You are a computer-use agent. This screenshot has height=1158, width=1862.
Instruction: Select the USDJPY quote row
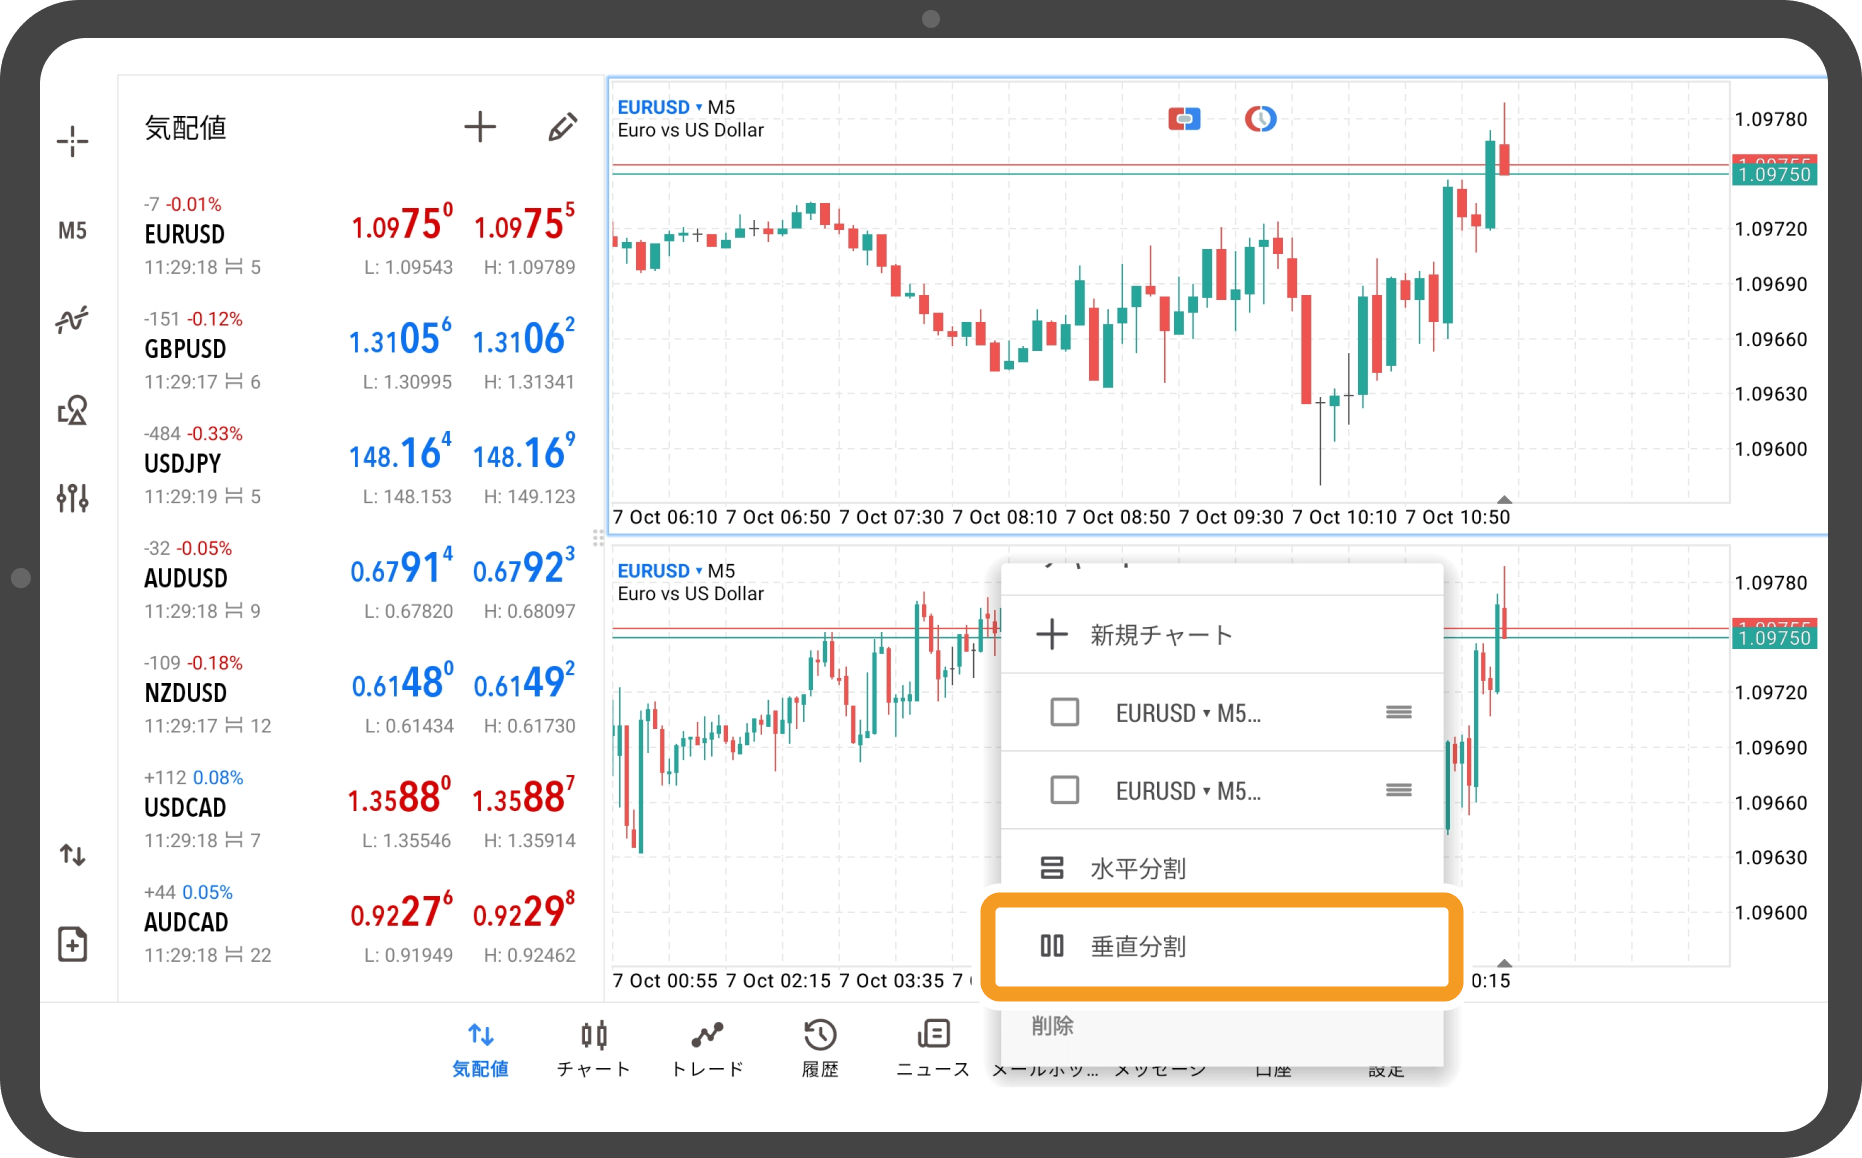pyautogui.click(x=360, y=465)
